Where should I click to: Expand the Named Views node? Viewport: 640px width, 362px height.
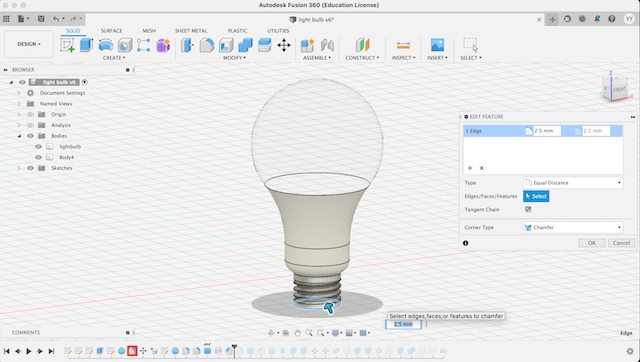click(x=19, y=104)
